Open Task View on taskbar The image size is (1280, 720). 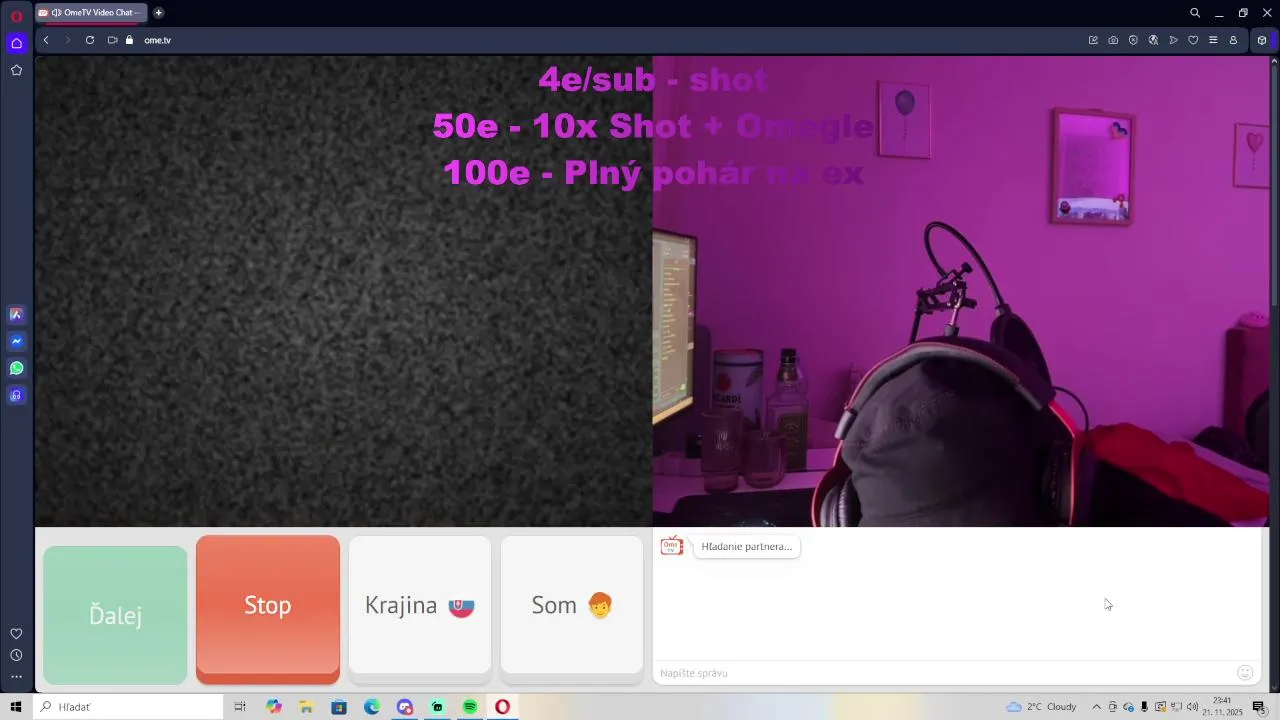click(x=240, y=707)
